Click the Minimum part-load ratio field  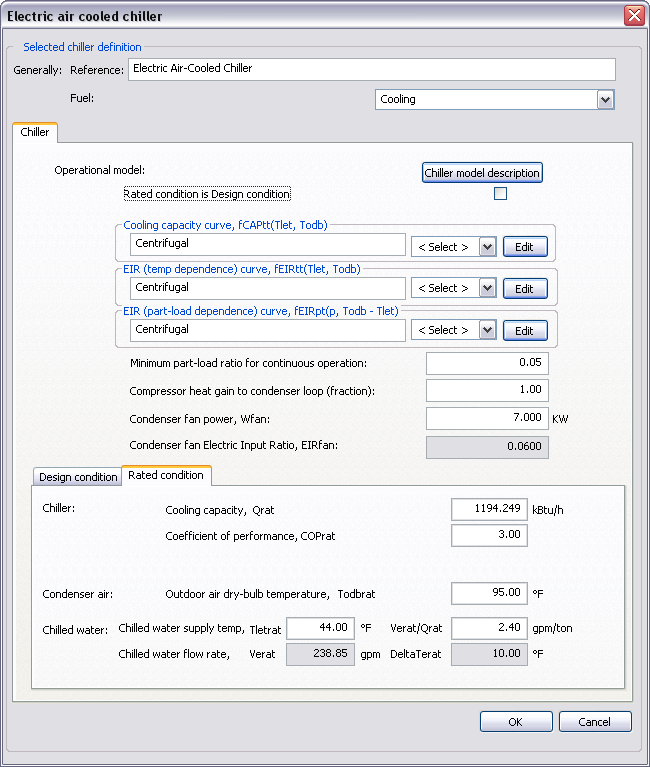(x=487, y=363)
